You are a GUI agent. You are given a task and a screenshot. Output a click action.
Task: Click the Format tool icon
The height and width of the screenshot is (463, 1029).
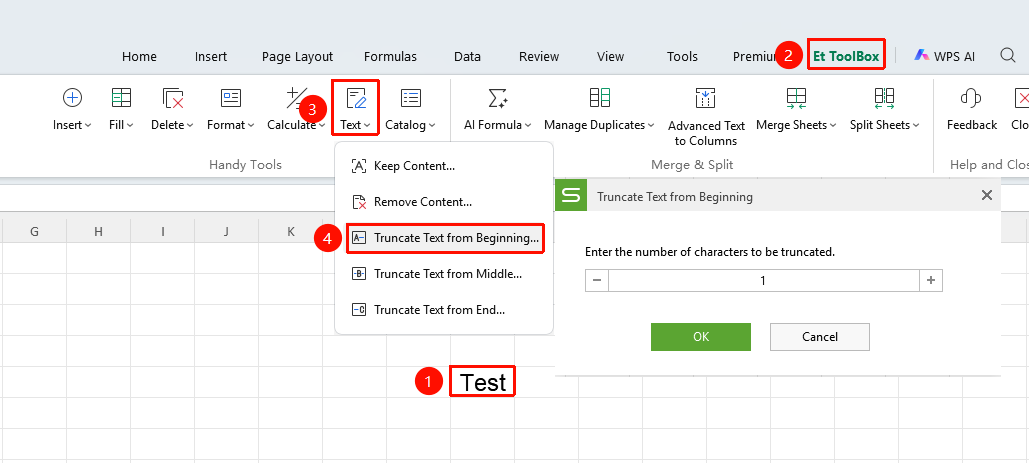coord(231,98)
